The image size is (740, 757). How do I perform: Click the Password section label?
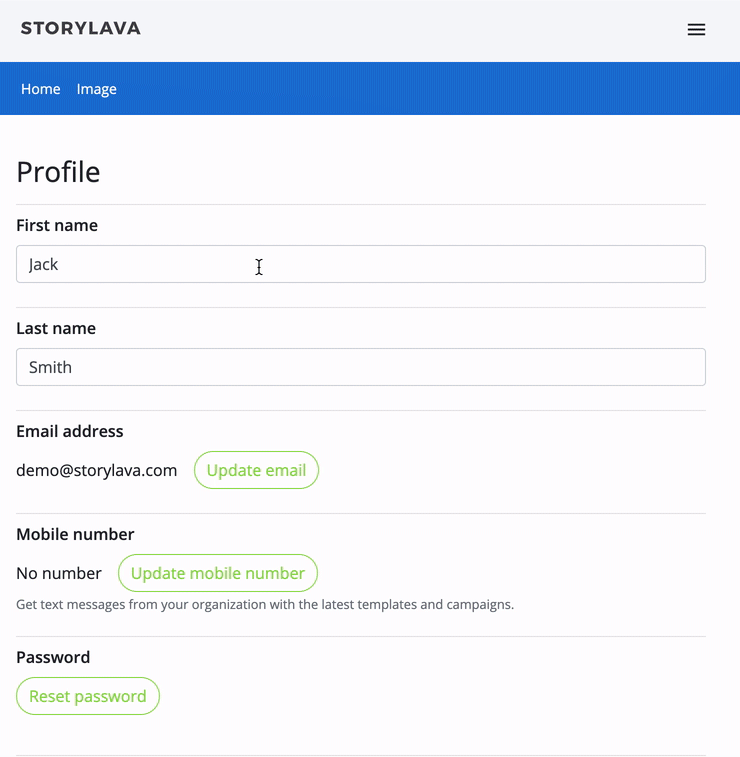pos(53,657)
